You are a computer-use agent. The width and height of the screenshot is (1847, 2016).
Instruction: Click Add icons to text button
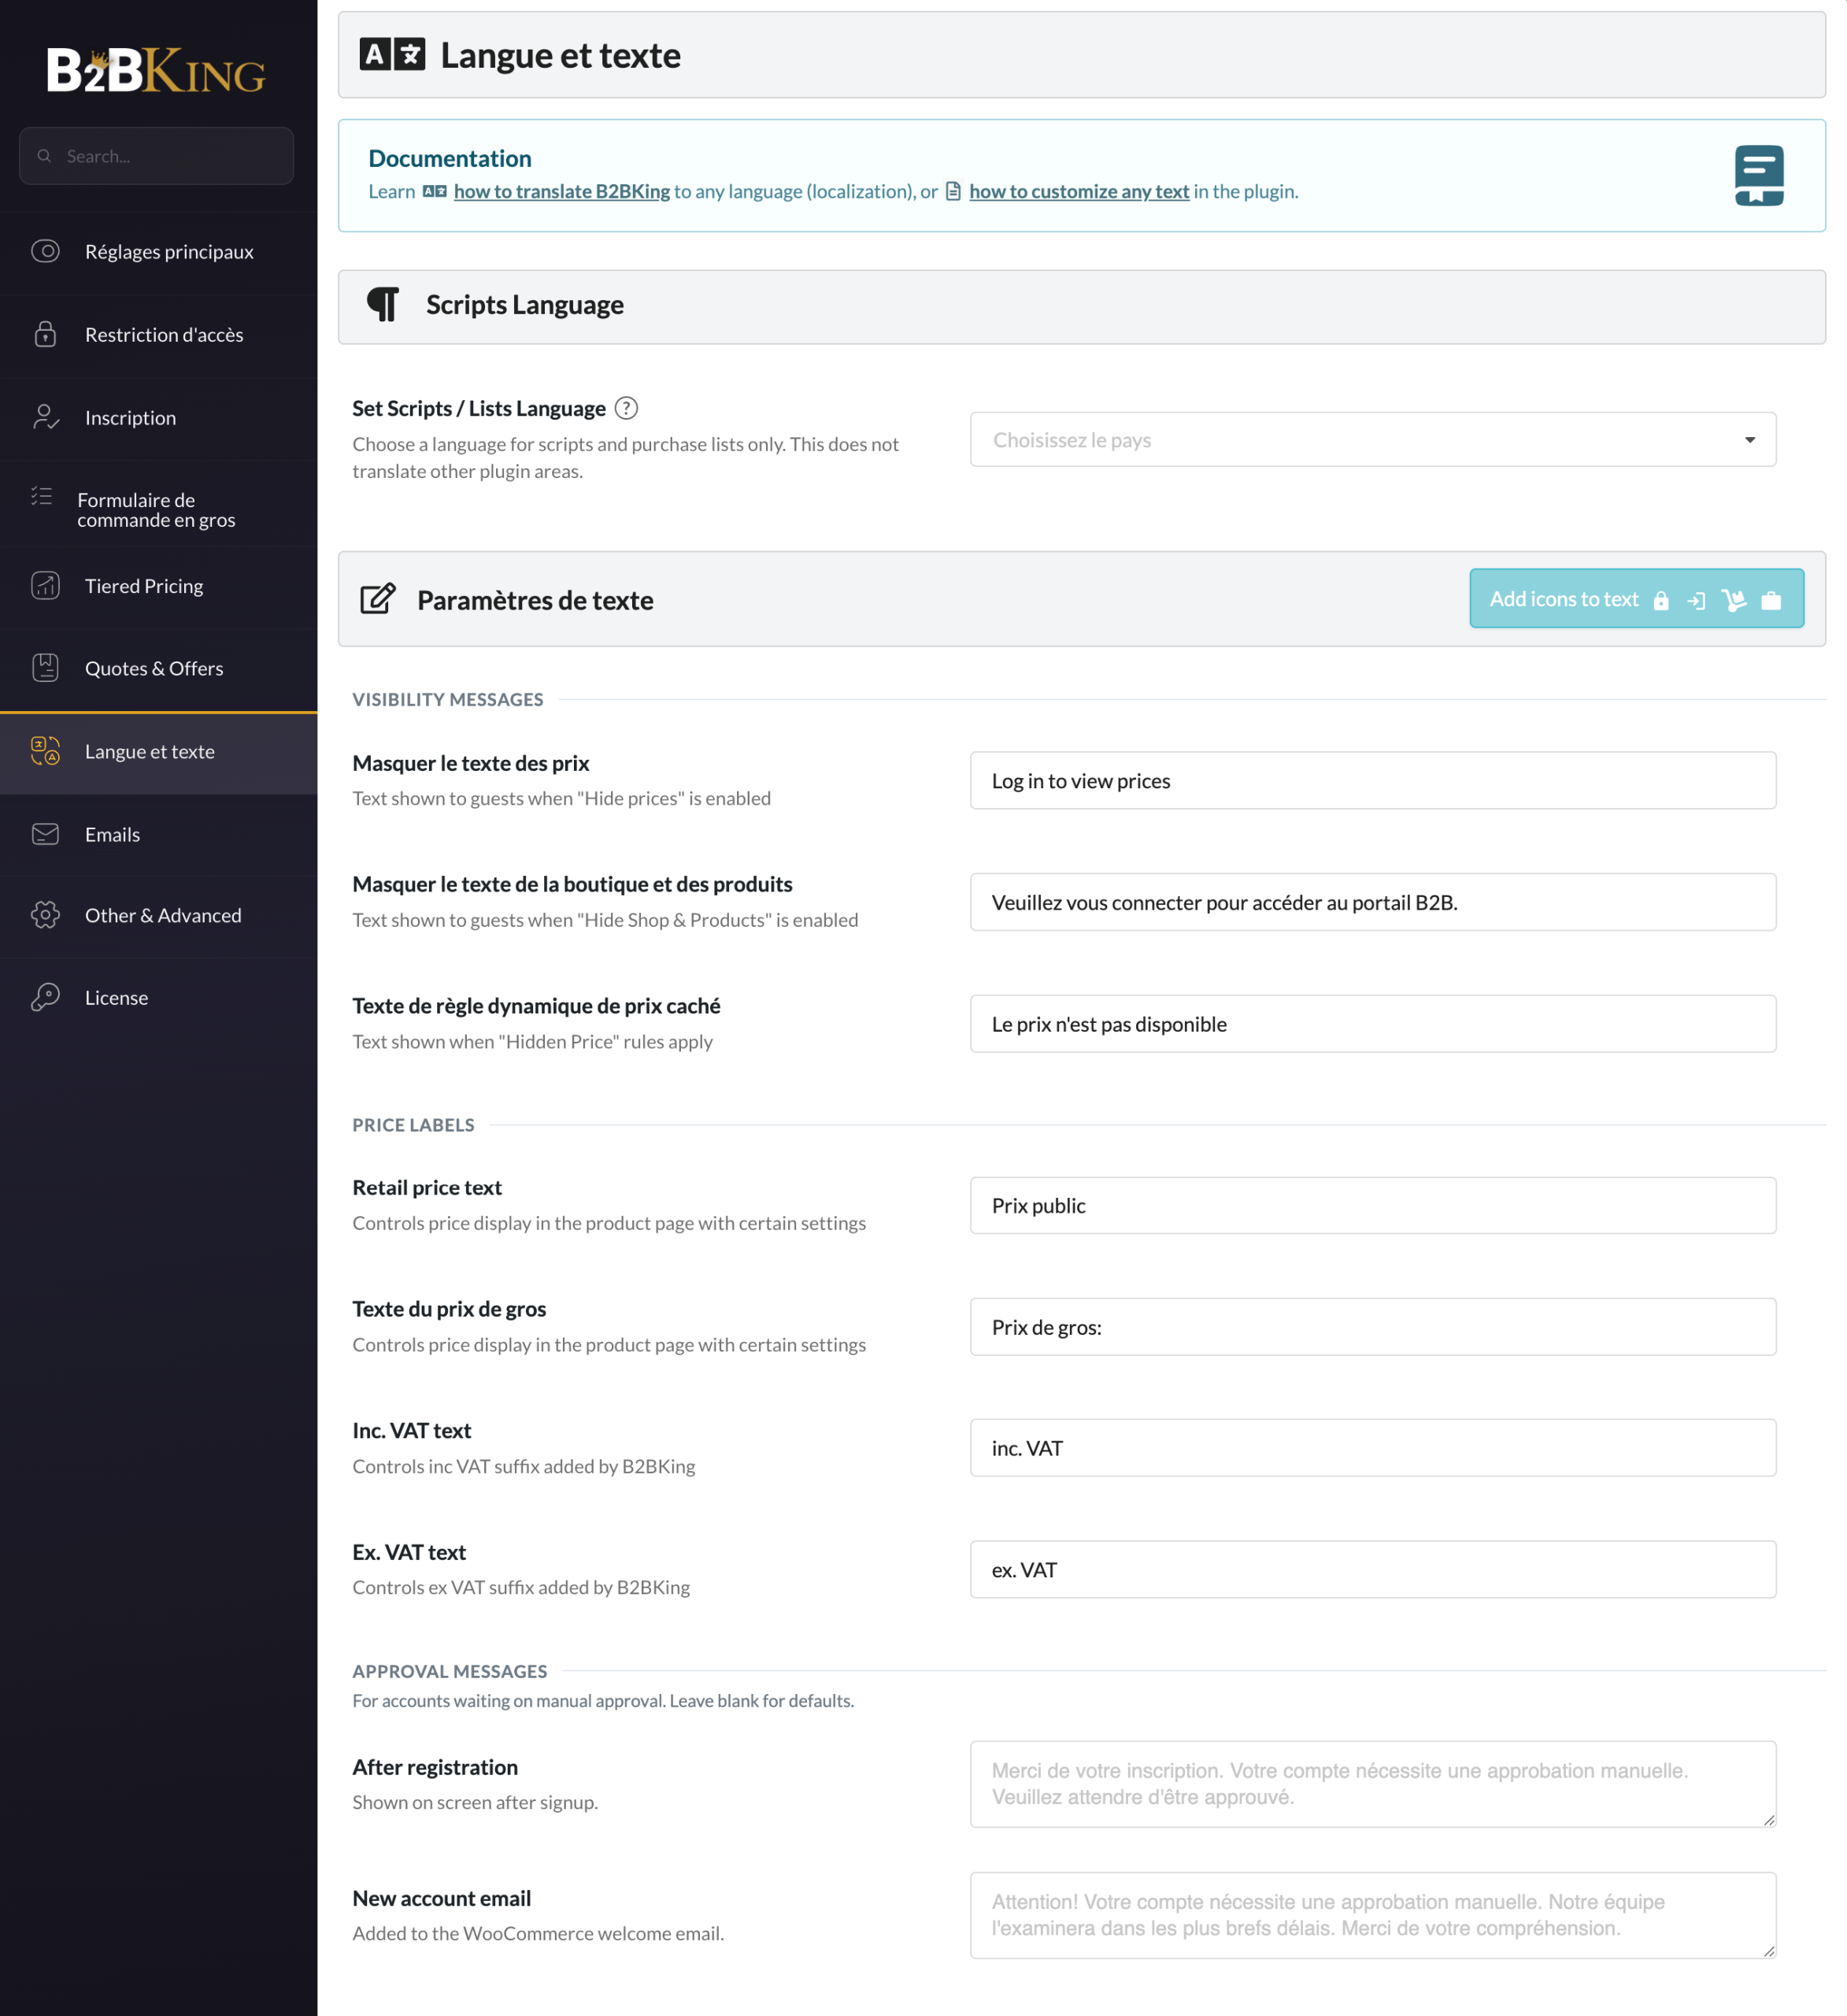click(x=1636, y=598)
